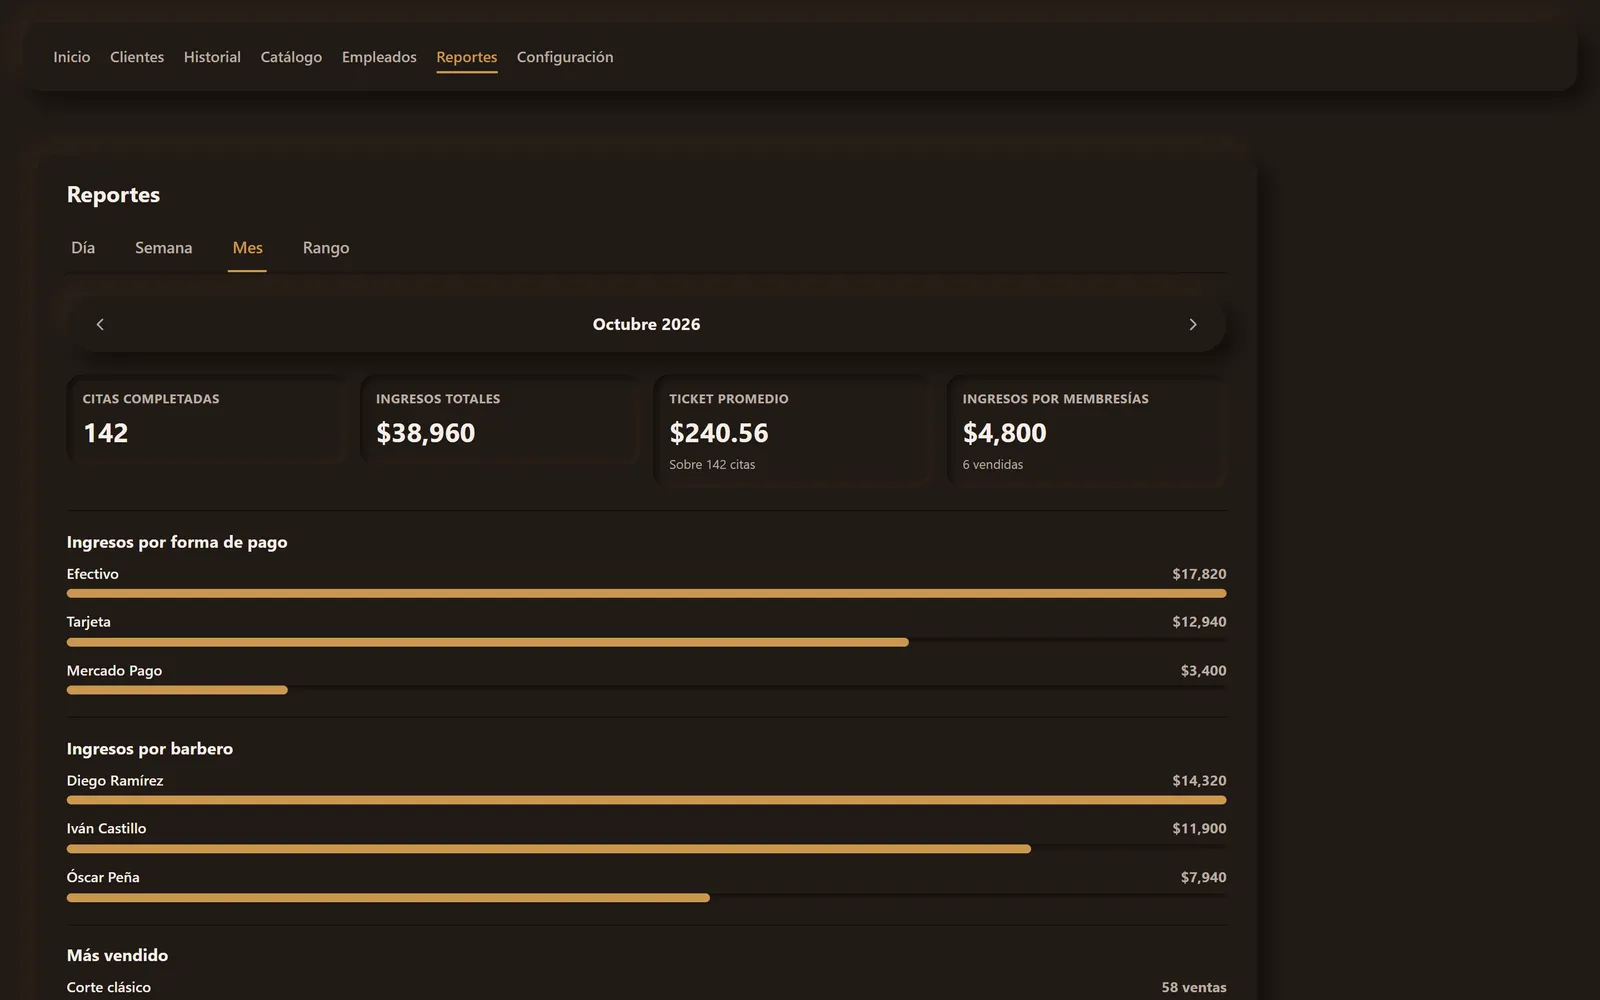Click the $3,400 amount
The height and width of the screenshot is (1000, 1600).
tap(1203, 671)
